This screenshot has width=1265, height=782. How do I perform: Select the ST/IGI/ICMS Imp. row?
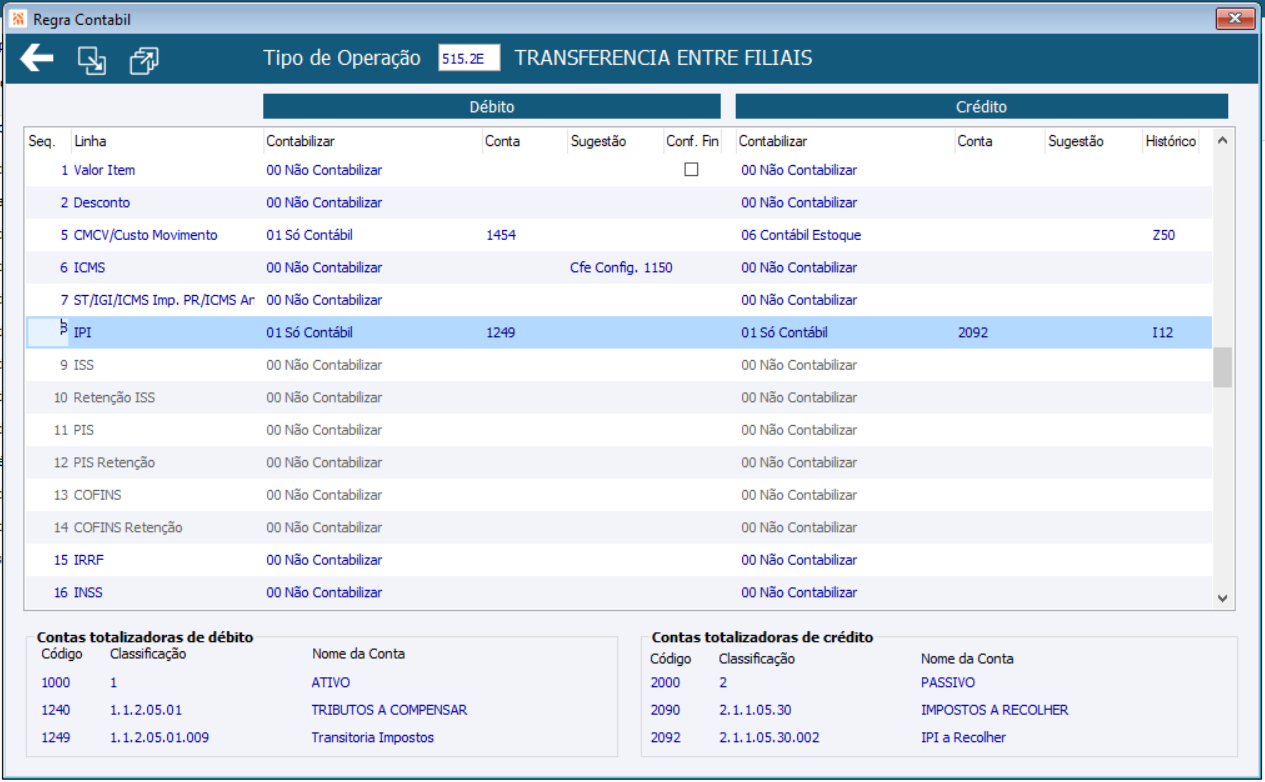point(618,300)
